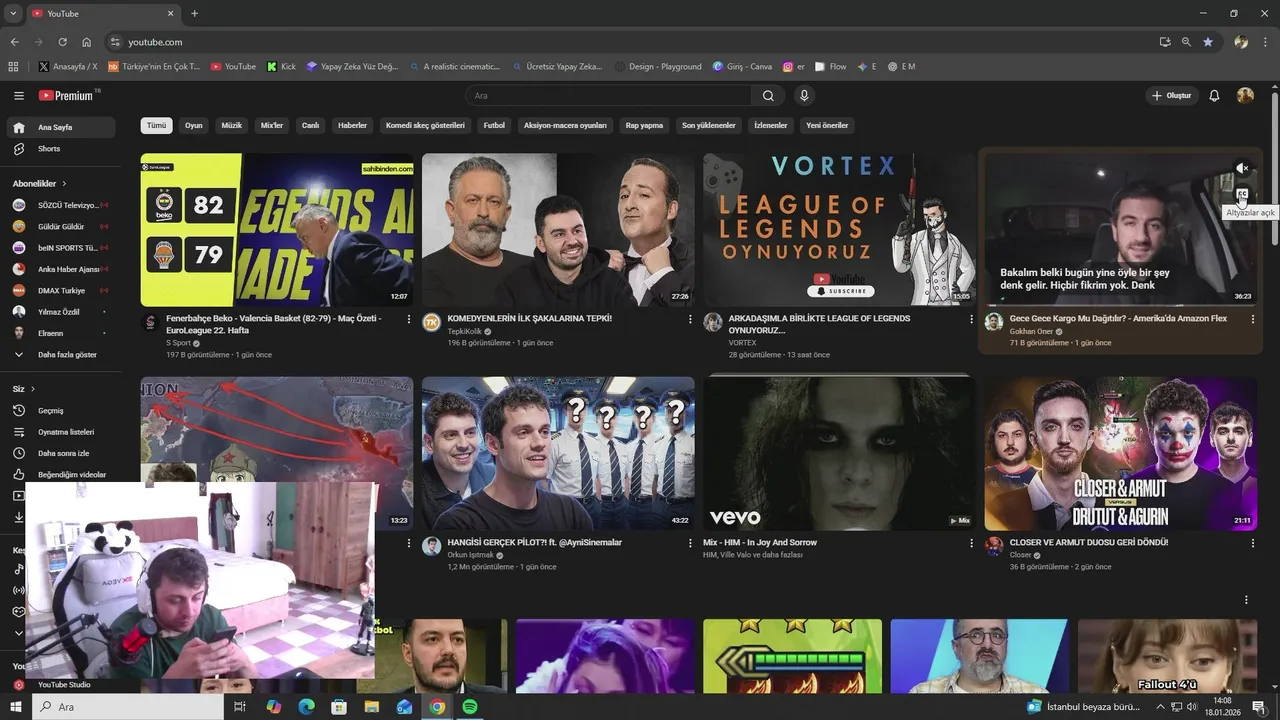Viewport: 1280px width, 720px height.
Task: Toggle subtitles on the video preview
Action: click(1242, 194)
